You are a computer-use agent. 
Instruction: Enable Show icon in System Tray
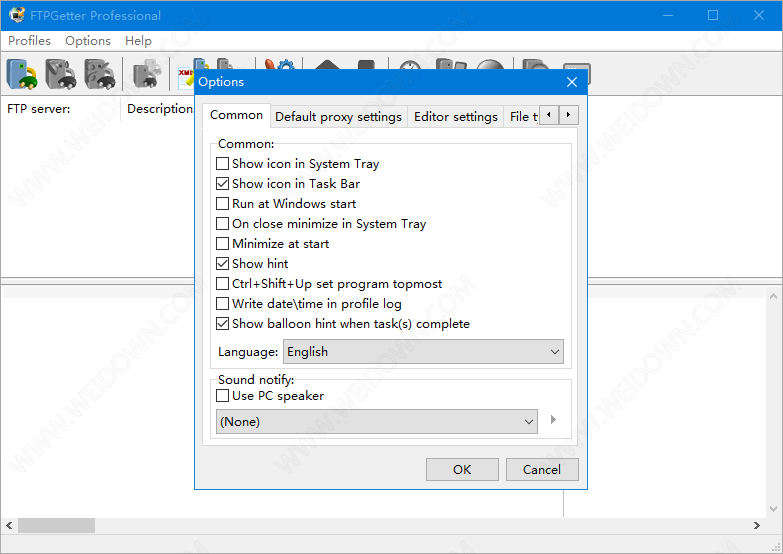pyautogui.click(x=223, y=164)
